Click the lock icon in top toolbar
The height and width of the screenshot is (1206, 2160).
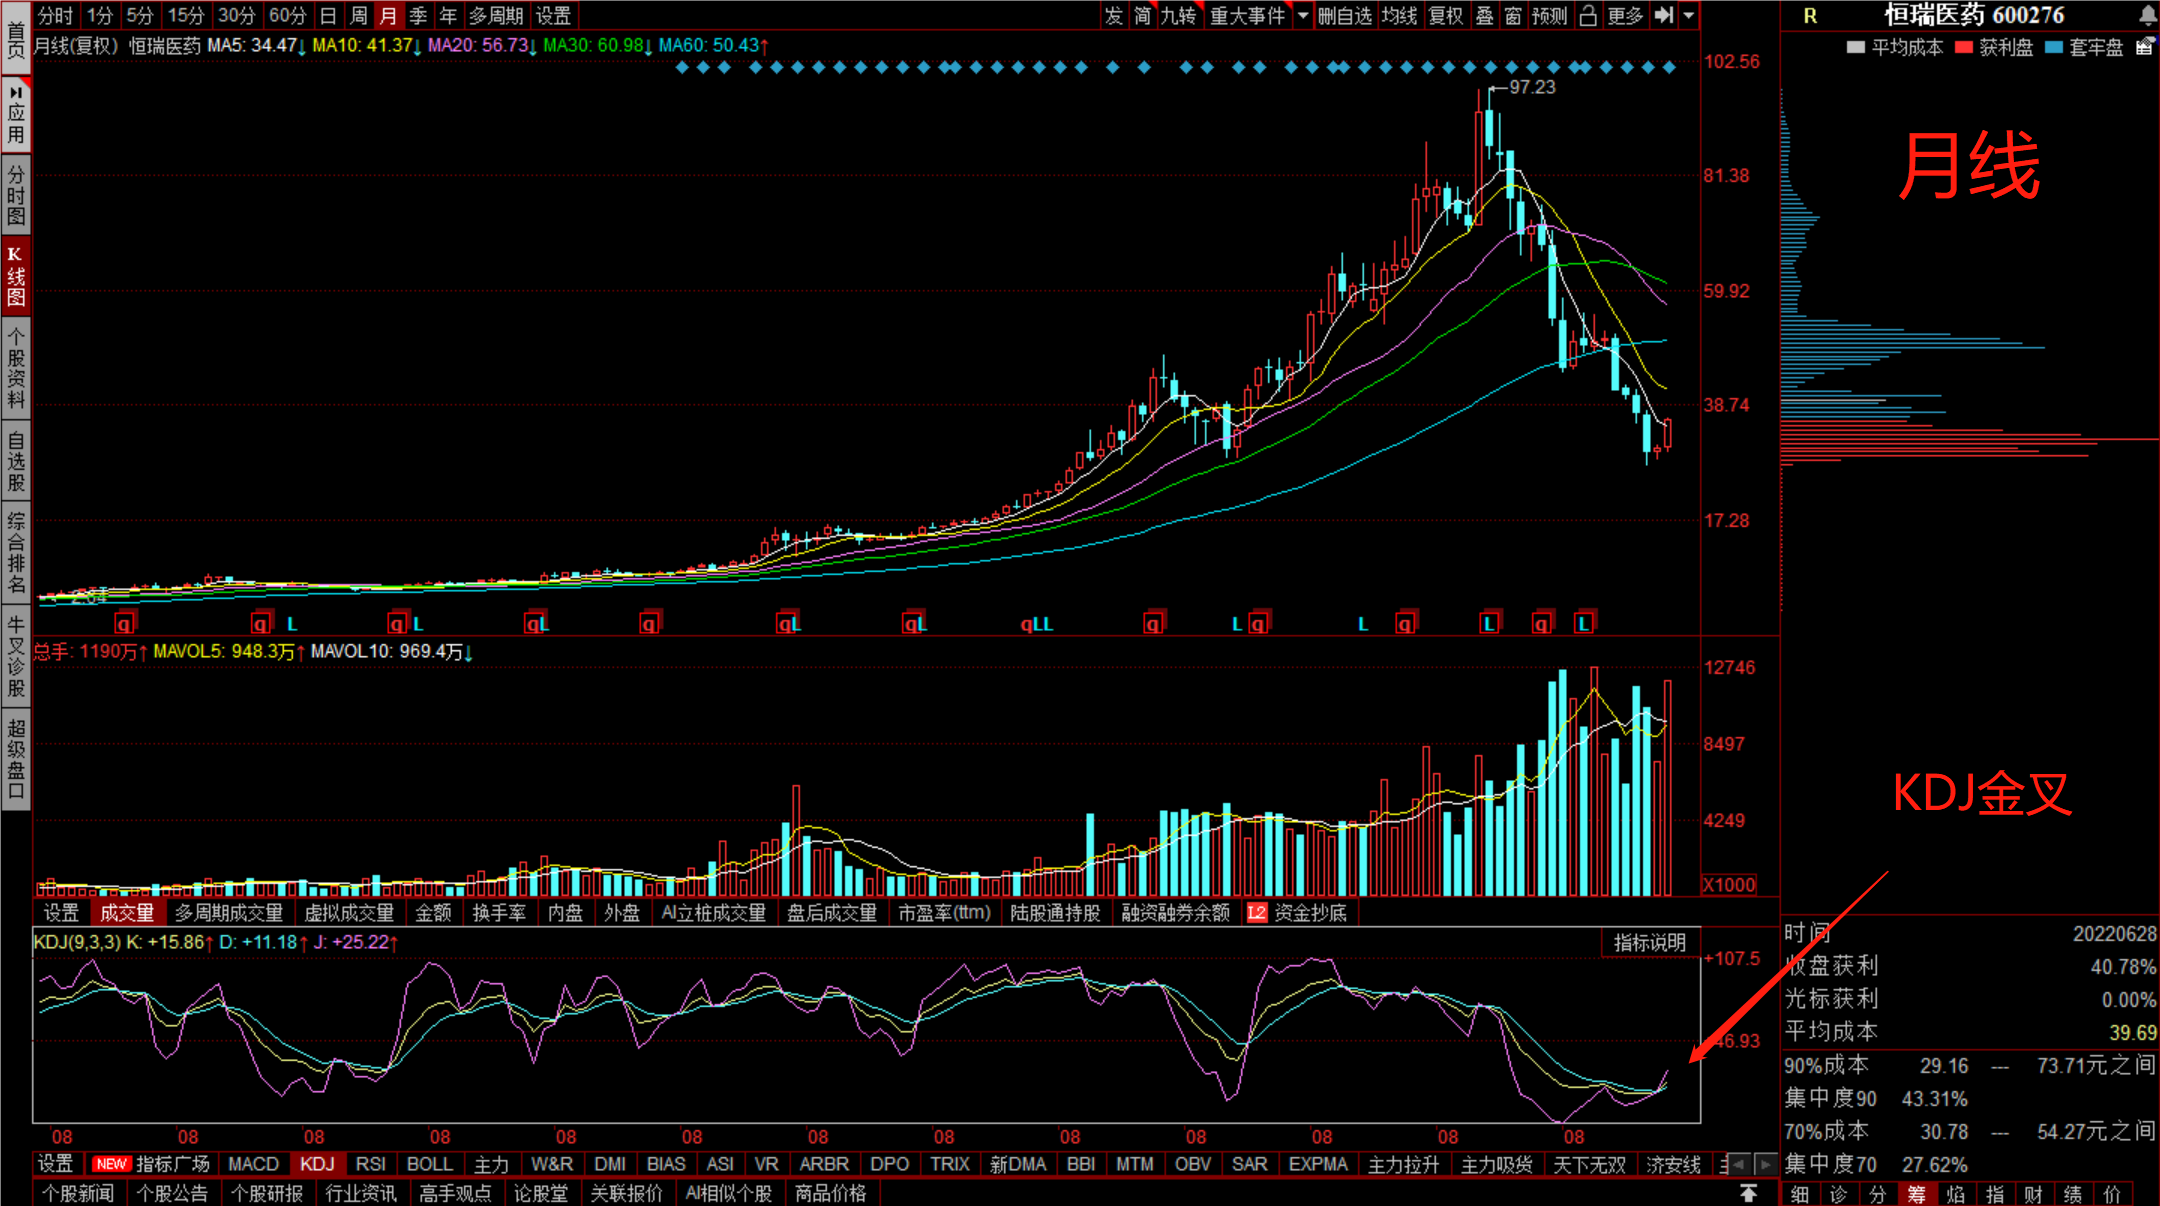coord(1588,15)
